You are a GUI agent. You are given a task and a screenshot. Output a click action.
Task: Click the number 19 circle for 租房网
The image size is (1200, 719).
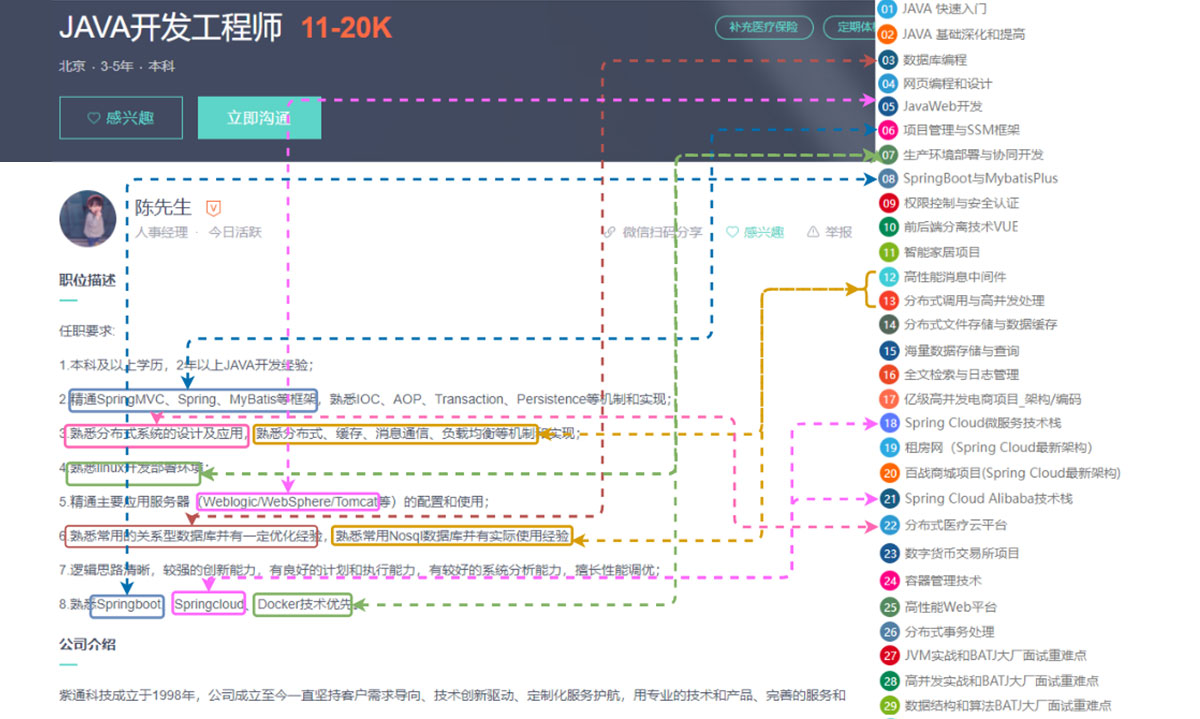(x=889, y=448)
